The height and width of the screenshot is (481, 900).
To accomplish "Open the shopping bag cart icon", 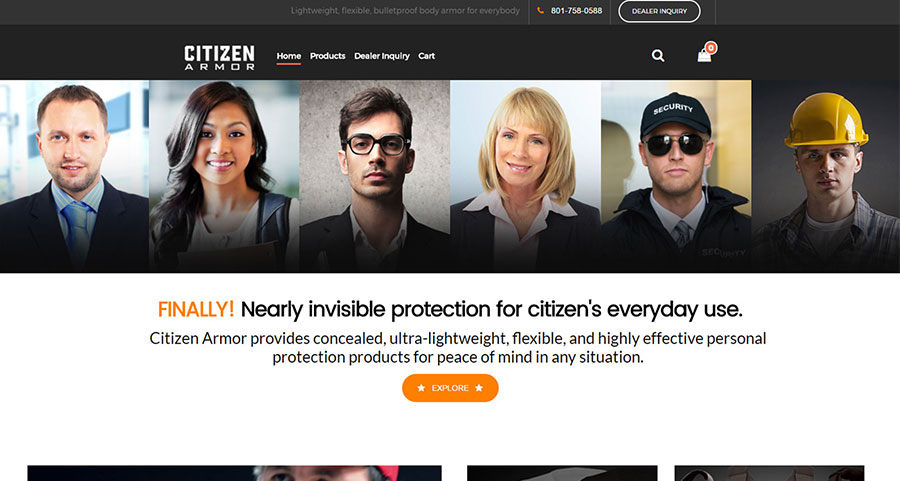I will pos(704,56).
